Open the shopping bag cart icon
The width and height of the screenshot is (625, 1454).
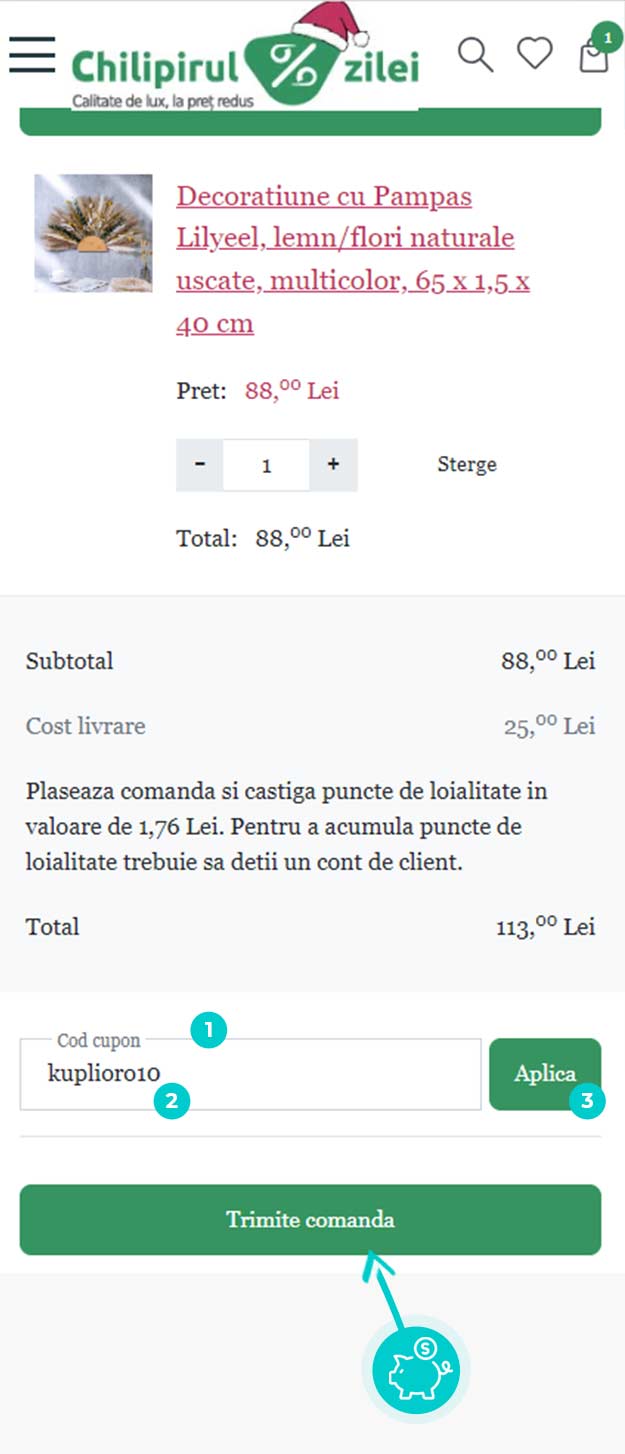(594, 56)
